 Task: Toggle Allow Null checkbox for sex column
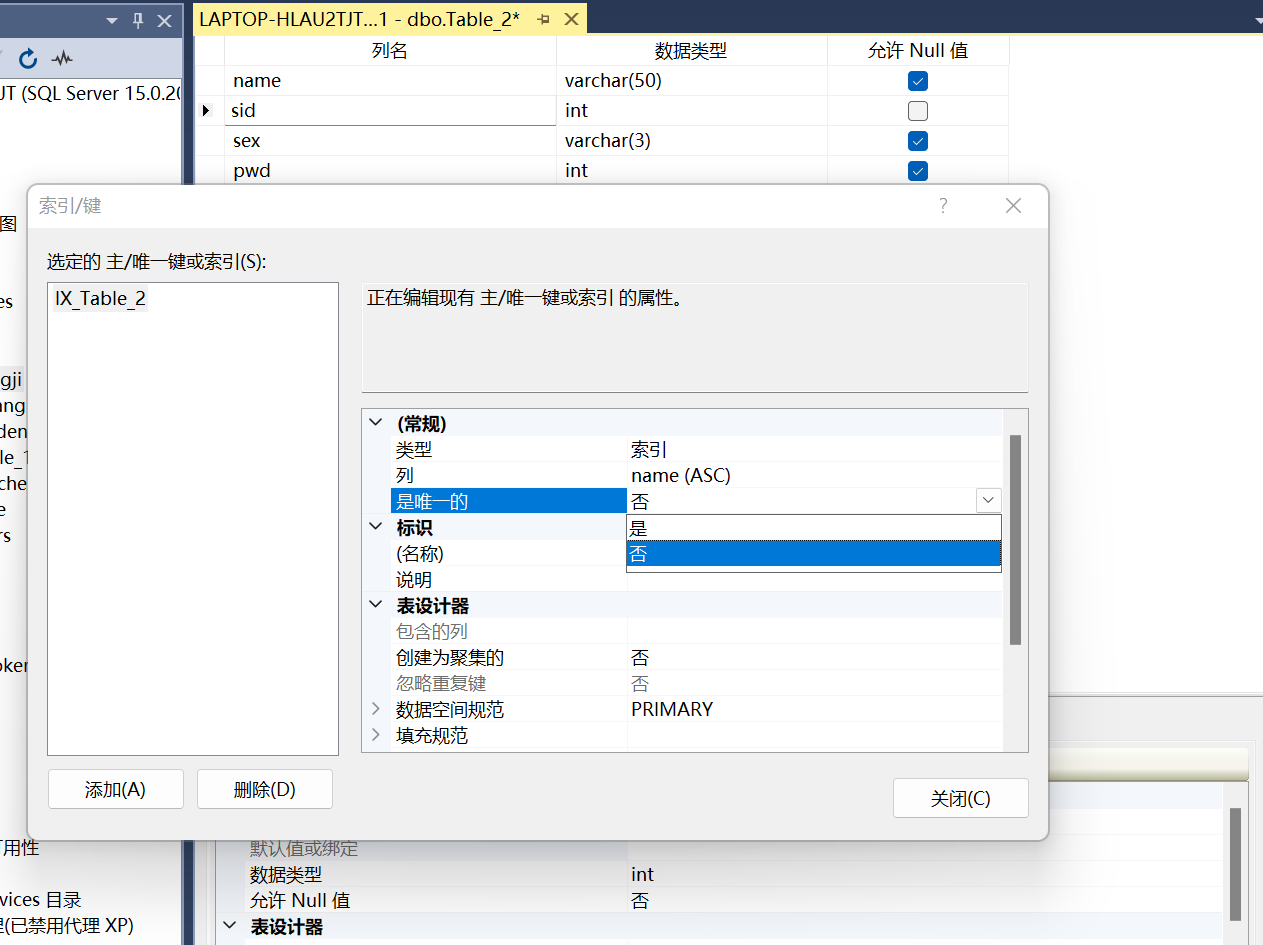[917, 141]
